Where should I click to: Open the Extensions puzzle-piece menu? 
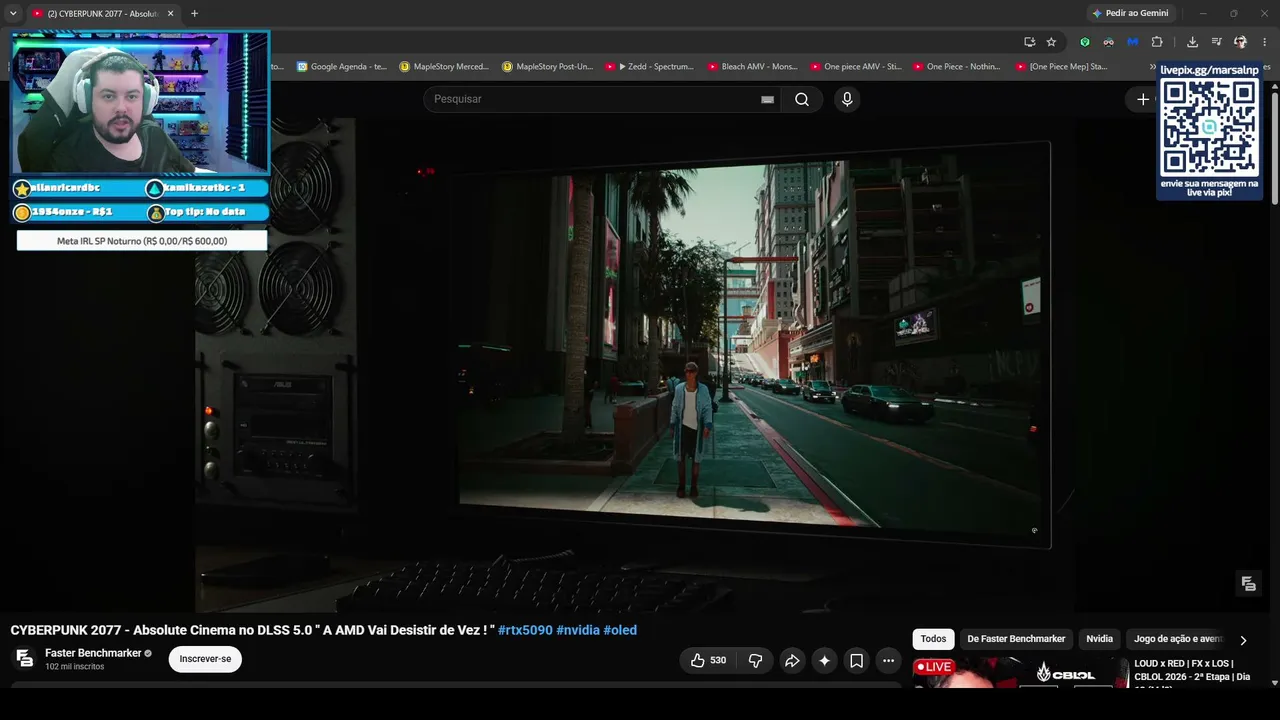point(1157,42)
